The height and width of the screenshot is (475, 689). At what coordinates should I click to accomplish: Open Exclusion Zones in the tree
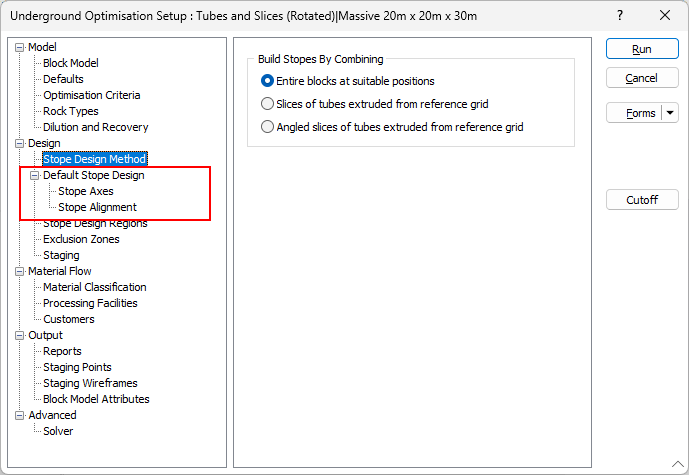81,239
